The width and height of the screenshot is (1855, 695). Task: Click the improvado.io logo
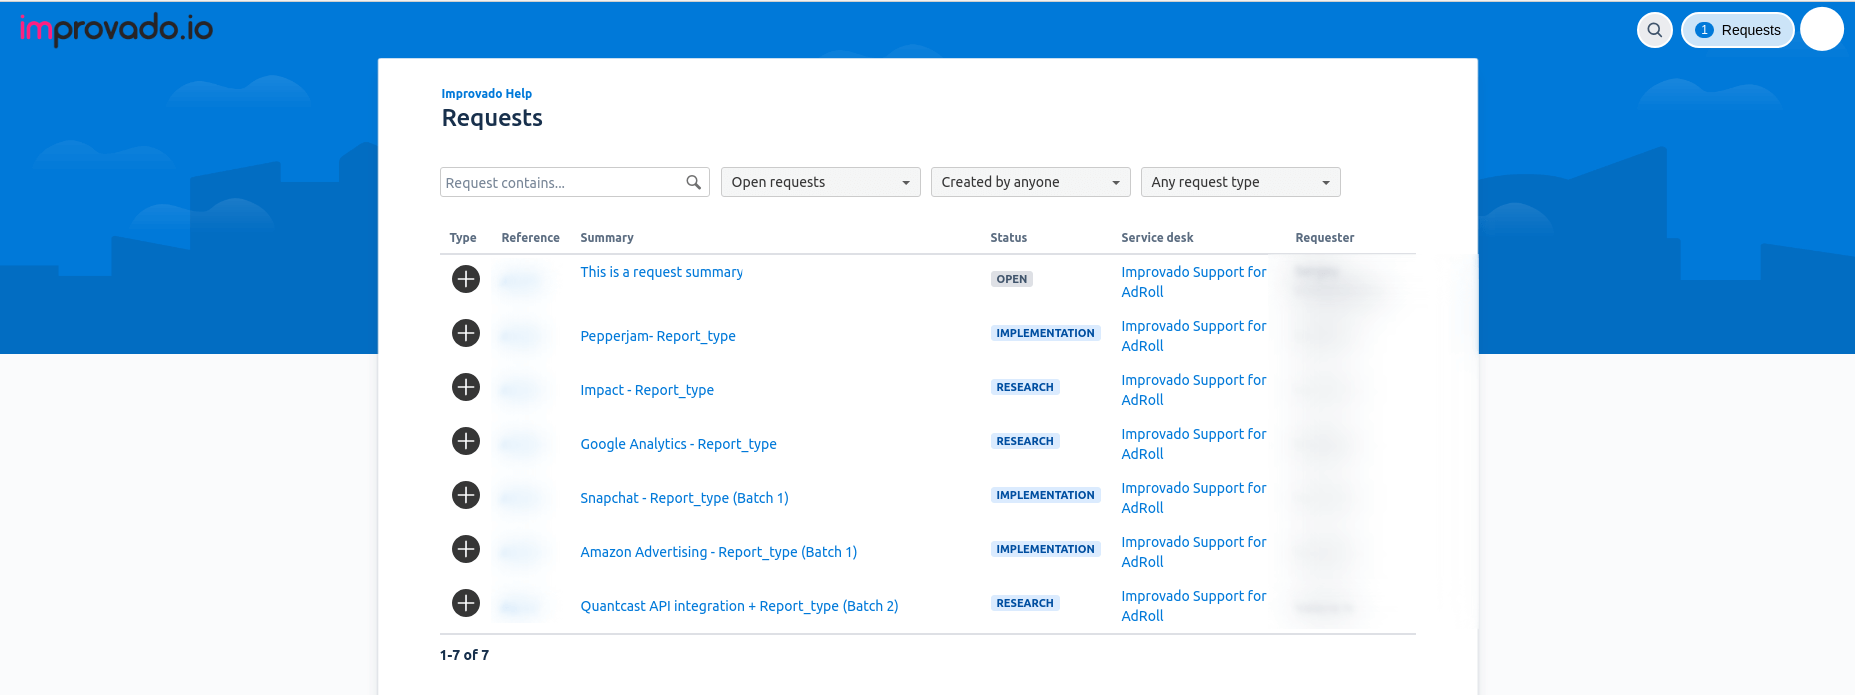tap(116, 30)
